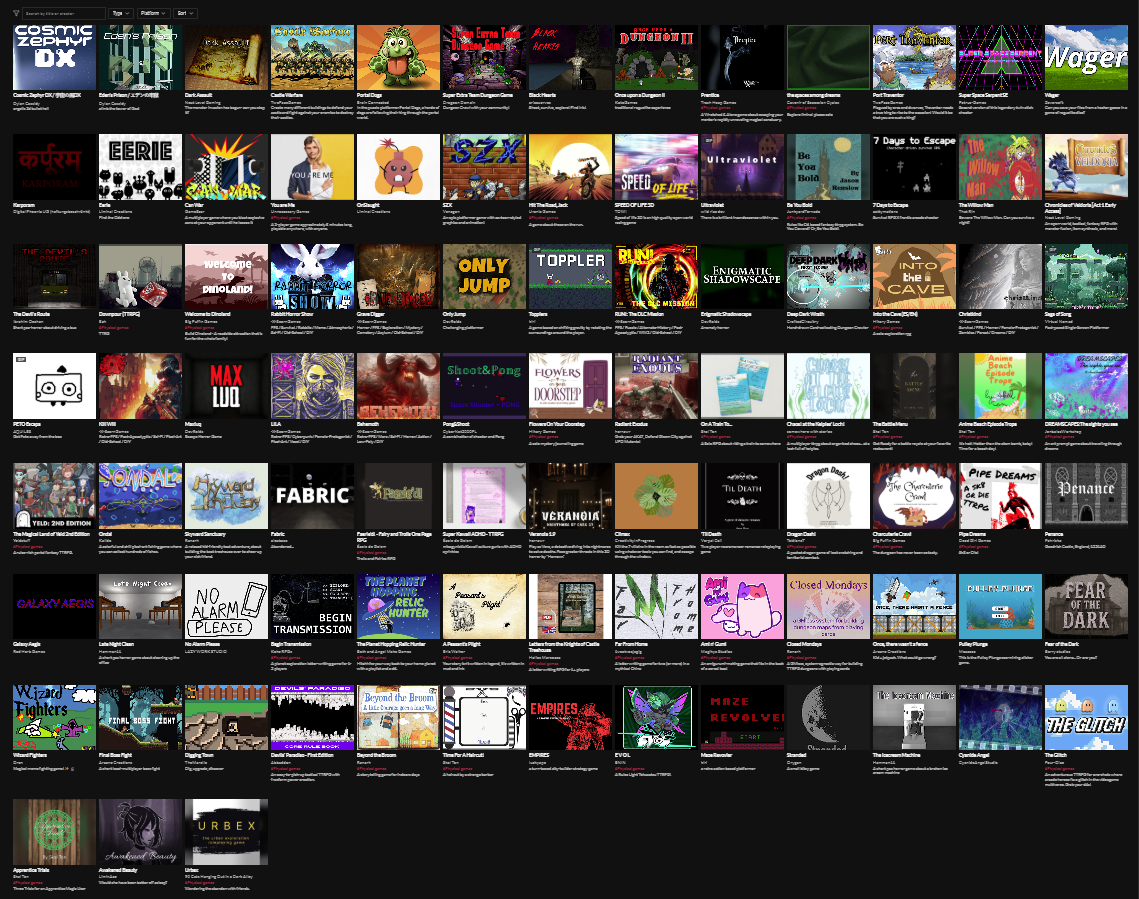
Task: Open the Ultraviolet game thumbnail
Action: 742,167
